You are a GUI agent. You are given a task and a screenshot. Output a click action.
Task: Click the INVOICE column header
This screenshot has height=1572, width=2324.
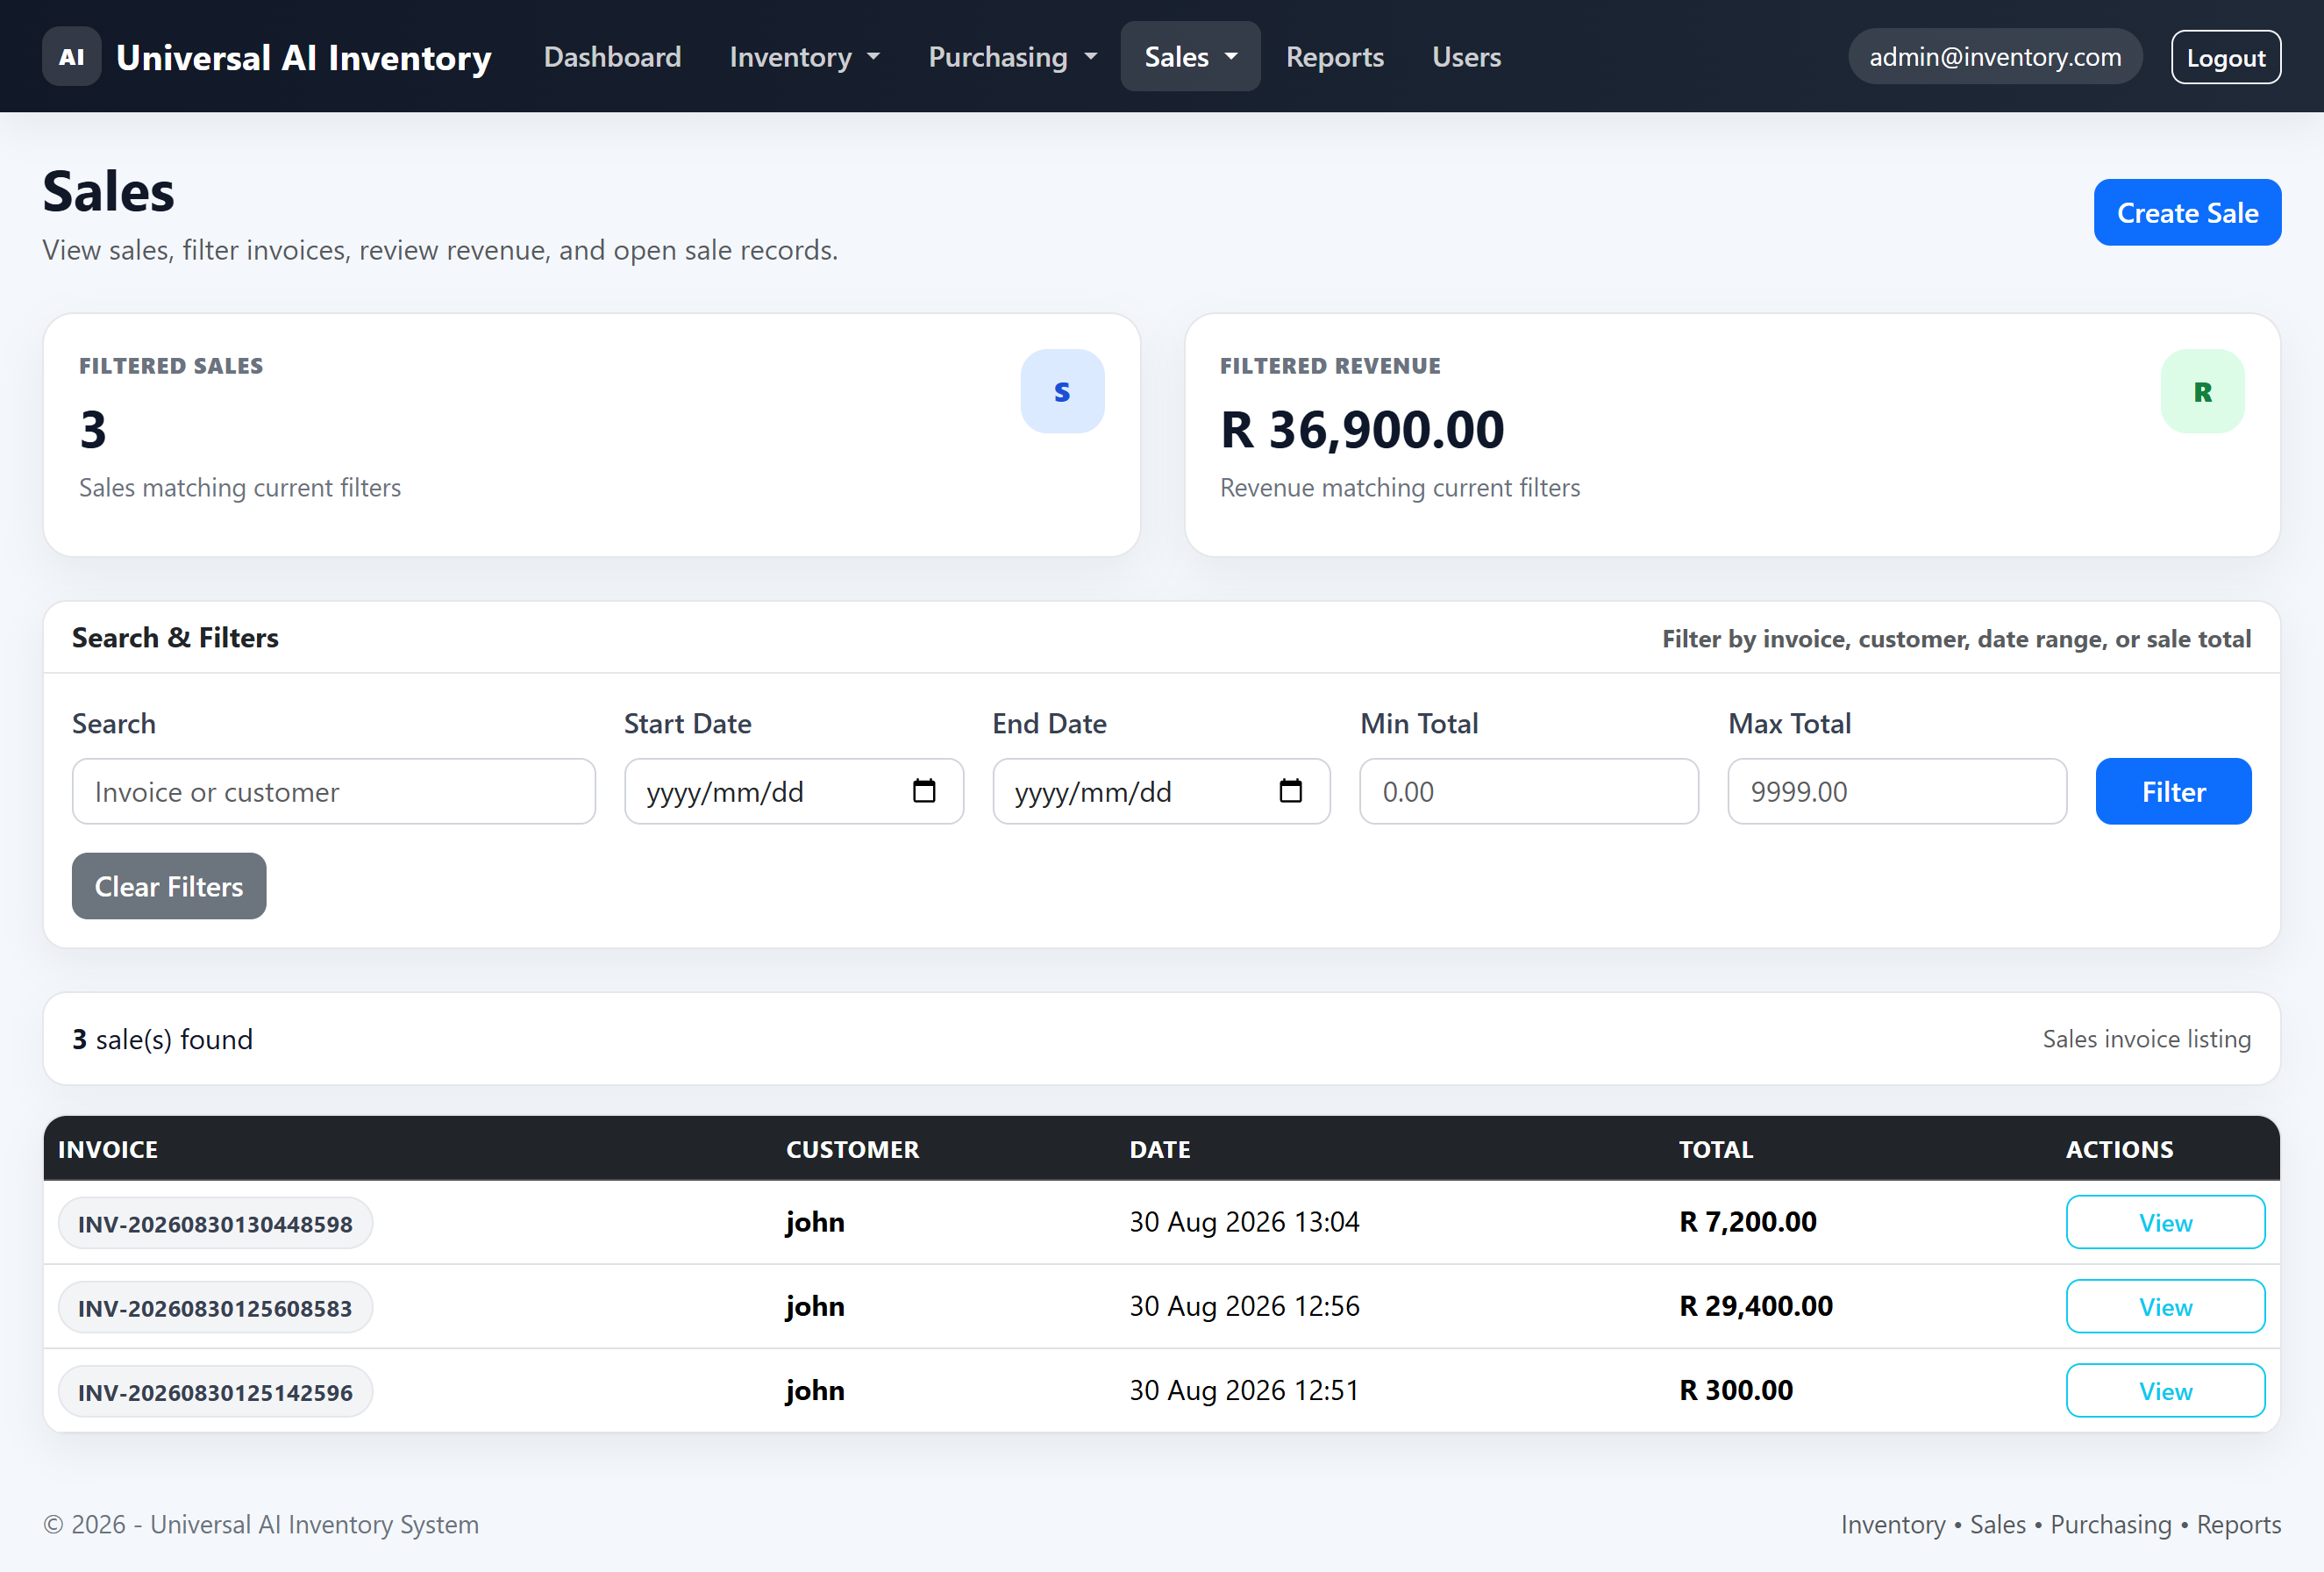click(x=108, y=1149)
